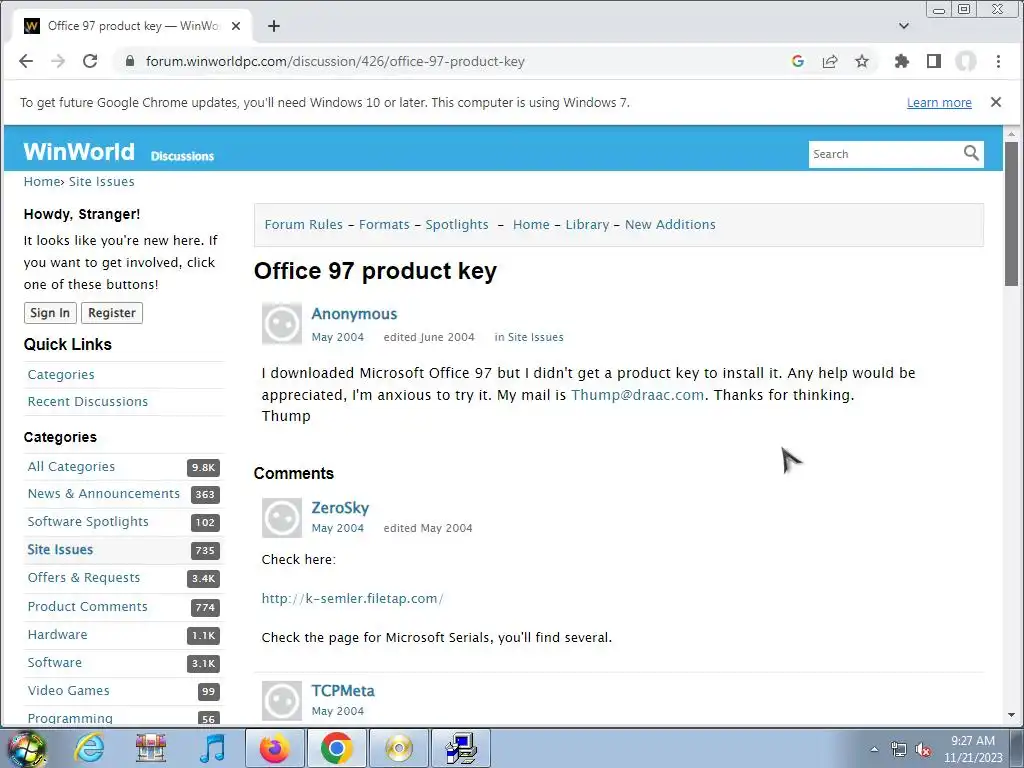
Task: Click the muted volume tray icon
Action: coord(923,750)
